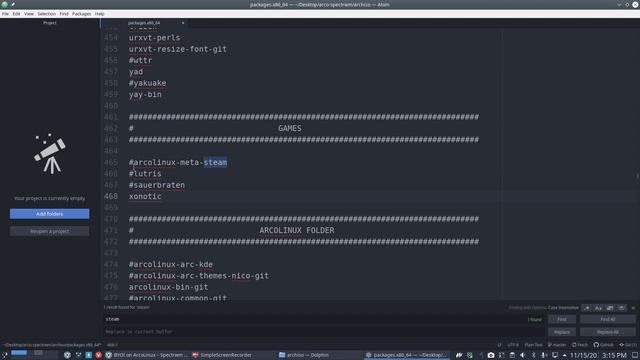Toggle the regex search option

point(587,308)
